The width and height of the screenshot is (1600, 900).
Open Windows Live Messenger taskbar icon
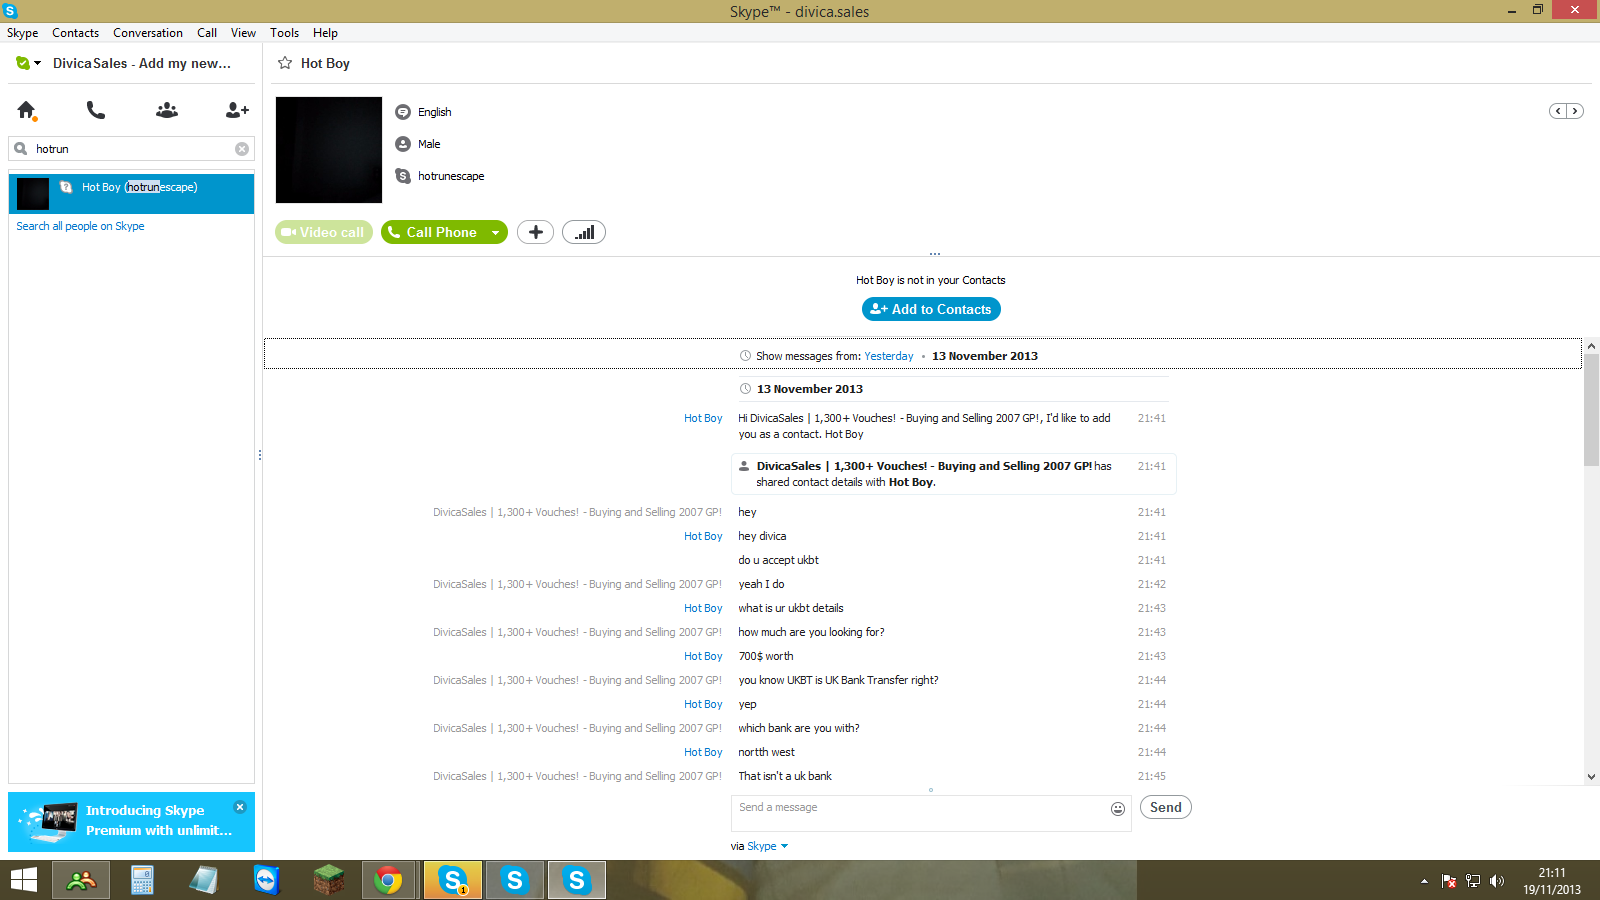tap(81, 880)
